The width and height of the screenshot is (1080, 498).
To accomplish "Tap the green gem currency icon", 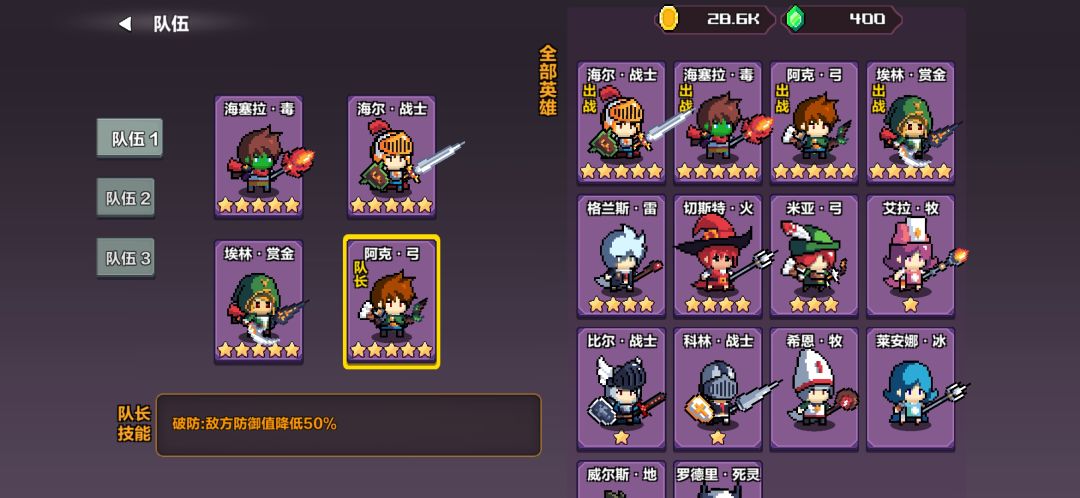I will [795, 19].
